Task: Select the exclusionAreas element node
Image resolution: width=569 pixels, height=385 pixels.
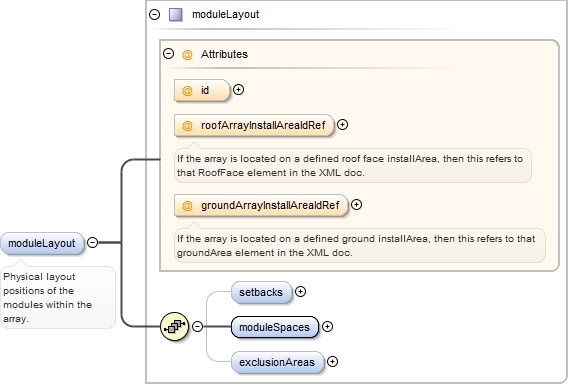Action: pyautogui.click(x=277, y=362)
